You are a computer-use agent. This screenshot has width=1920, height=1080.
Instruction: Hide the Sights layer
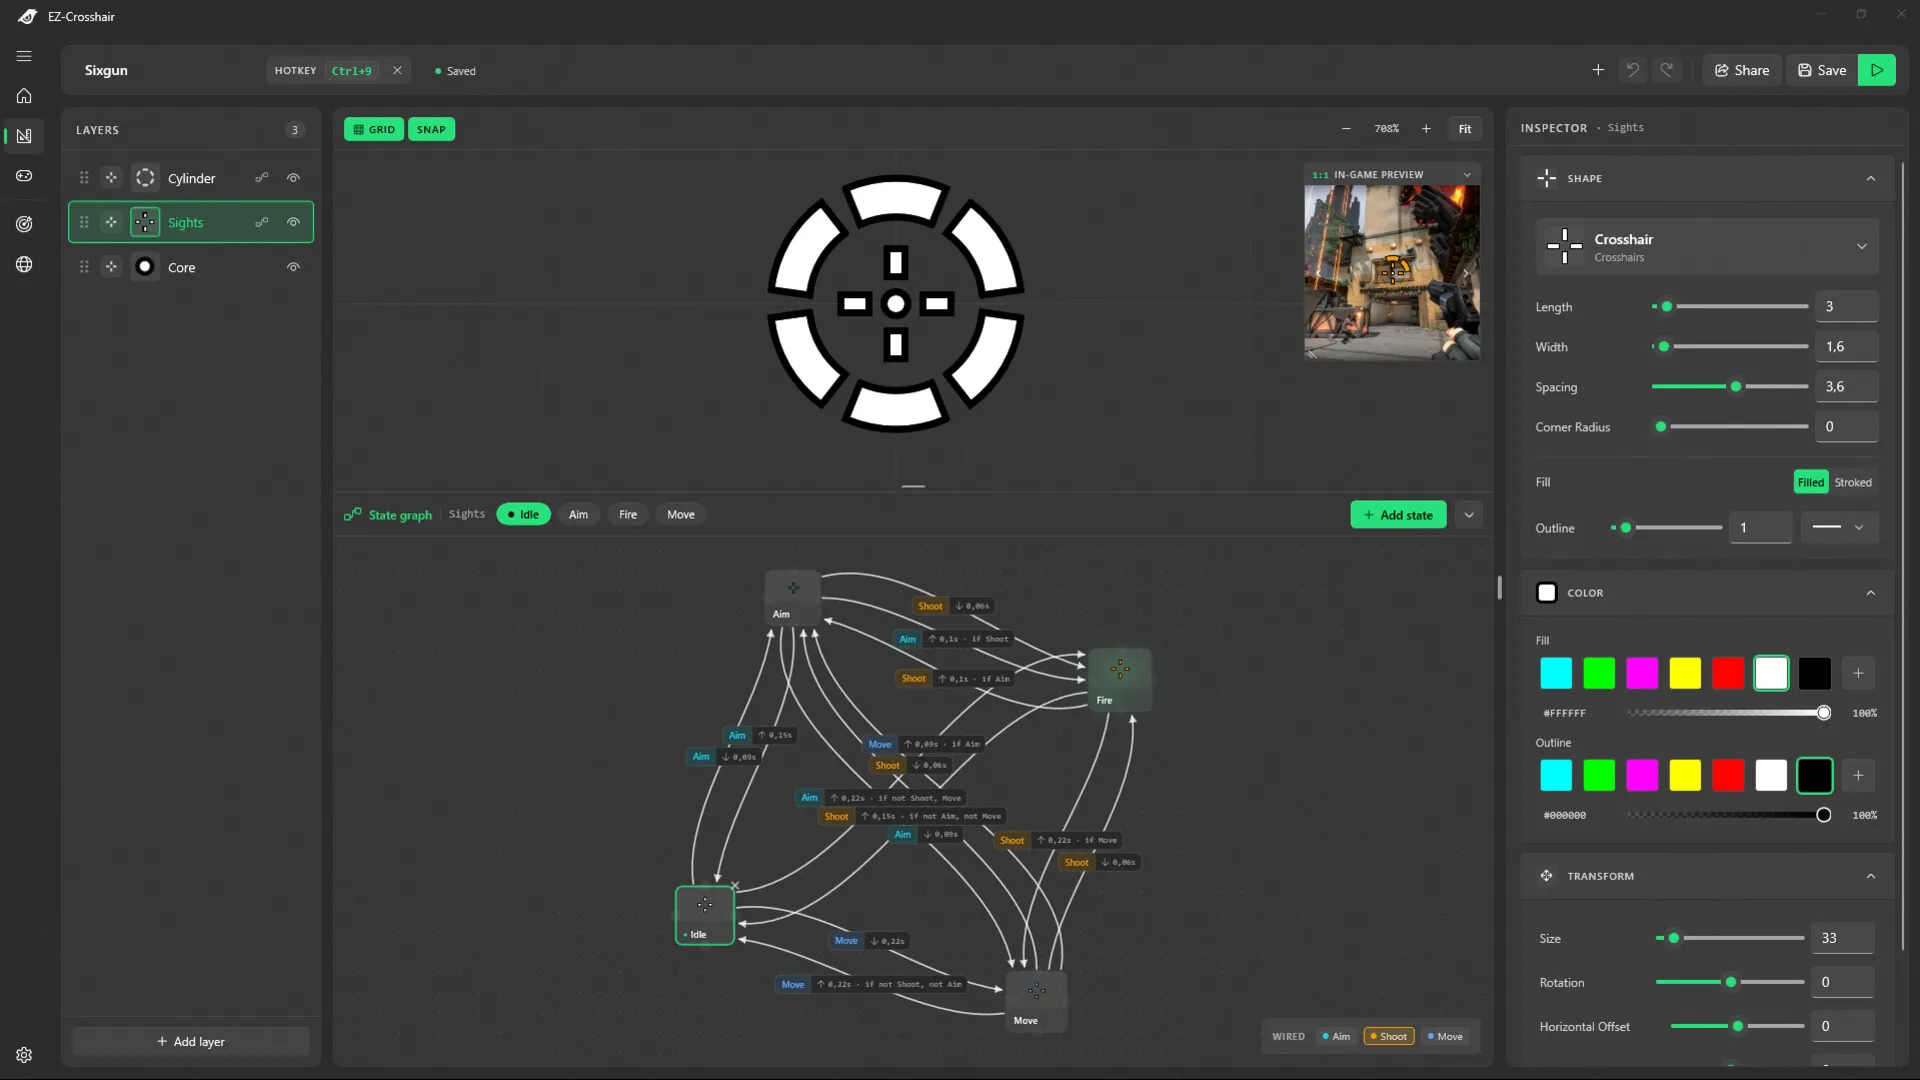point(293,222)
